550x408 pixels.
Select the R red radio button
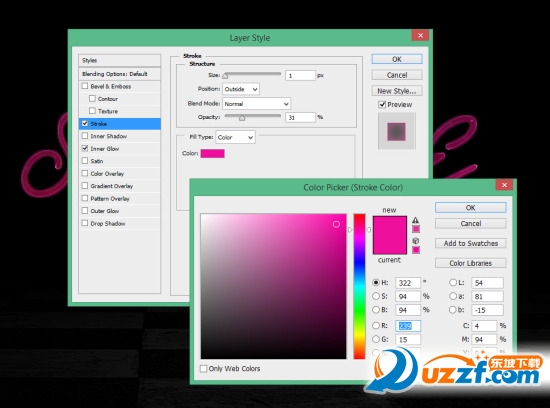pyautogui.click(x=376, y=326)
